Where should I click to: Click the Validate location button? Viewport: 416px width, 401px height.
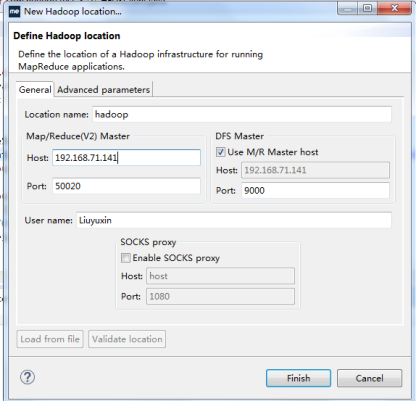click(127, 339)
